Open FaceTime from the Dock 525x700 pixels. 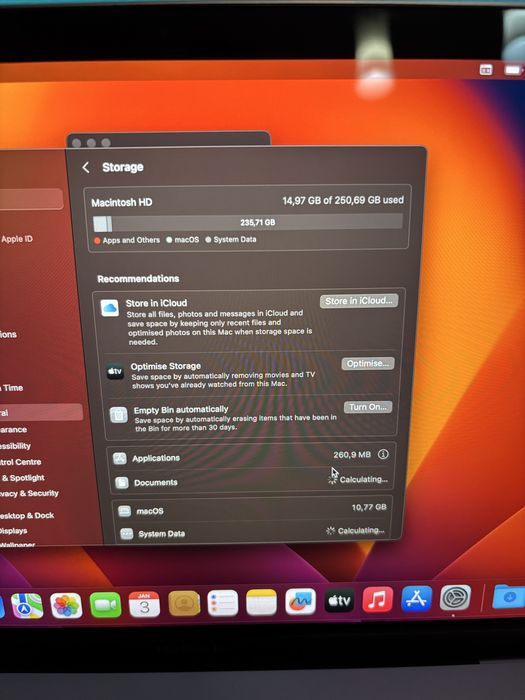[105, 605]
